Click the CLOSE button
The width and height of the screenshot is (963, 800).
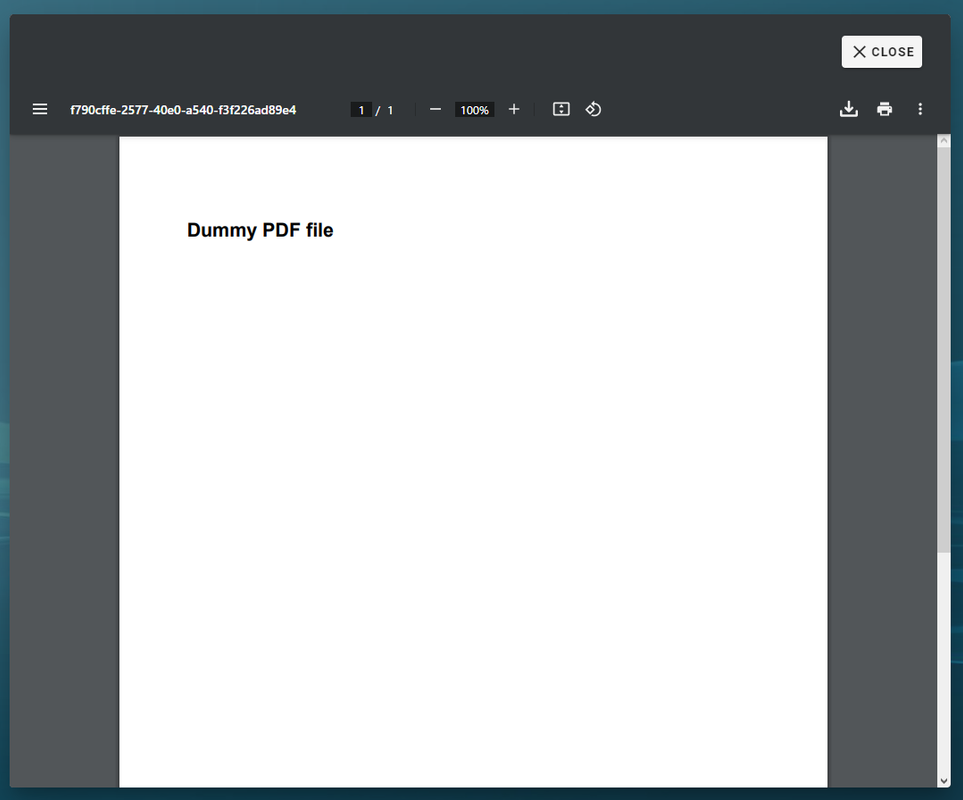(x=882, y=52)
